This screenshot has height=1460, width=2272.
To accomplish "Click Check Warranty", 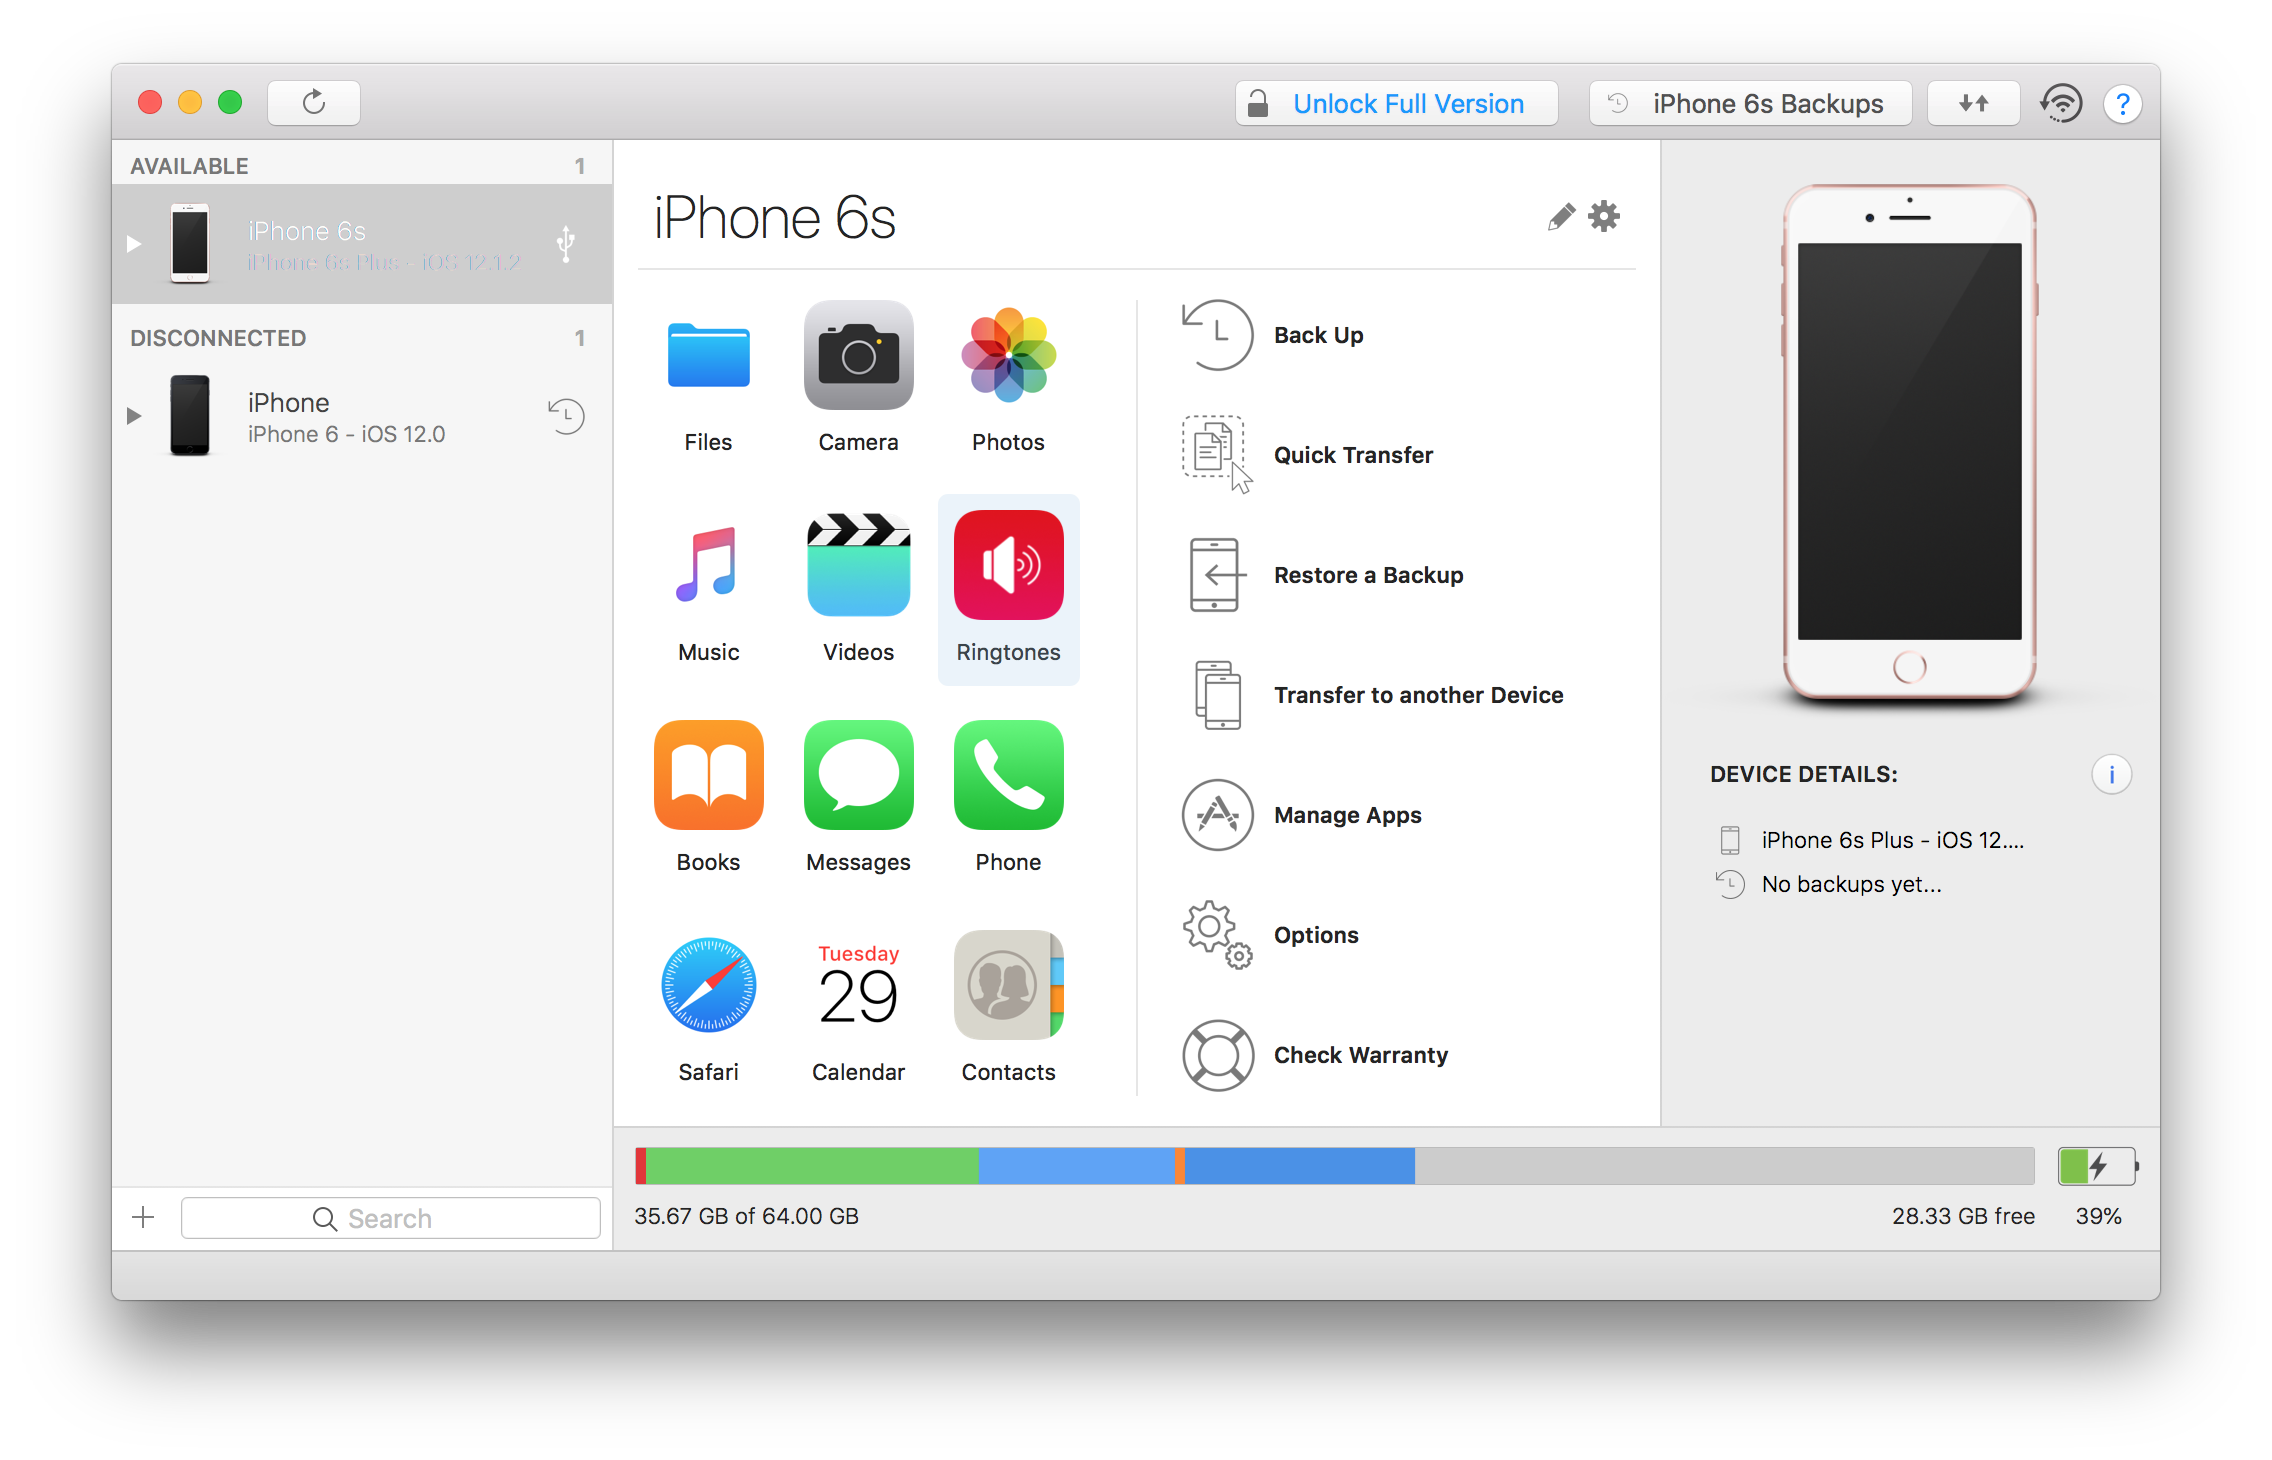I will pyautogui.click(x=1315, y=1055).
